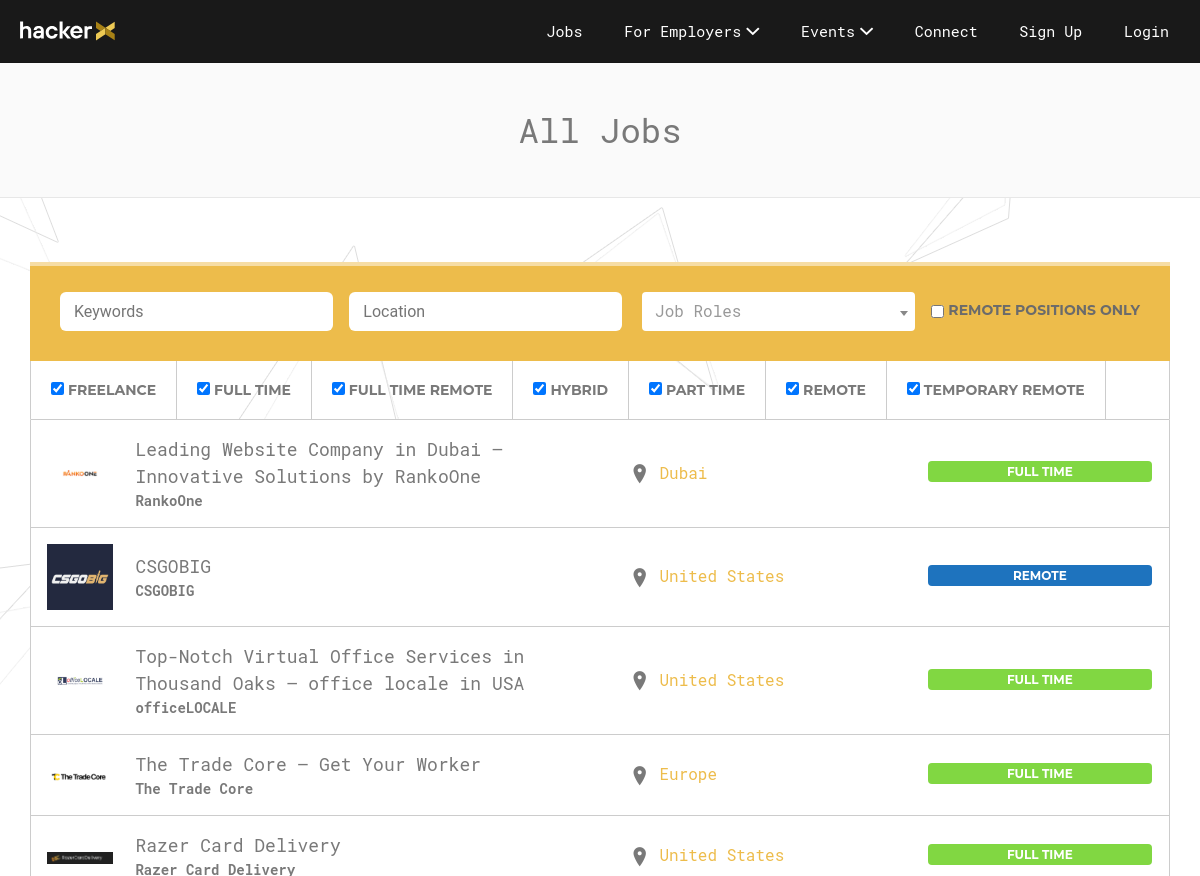Open the Login page
Image resolution: width=1200 pixels, height=876 pixels.
1146,32
